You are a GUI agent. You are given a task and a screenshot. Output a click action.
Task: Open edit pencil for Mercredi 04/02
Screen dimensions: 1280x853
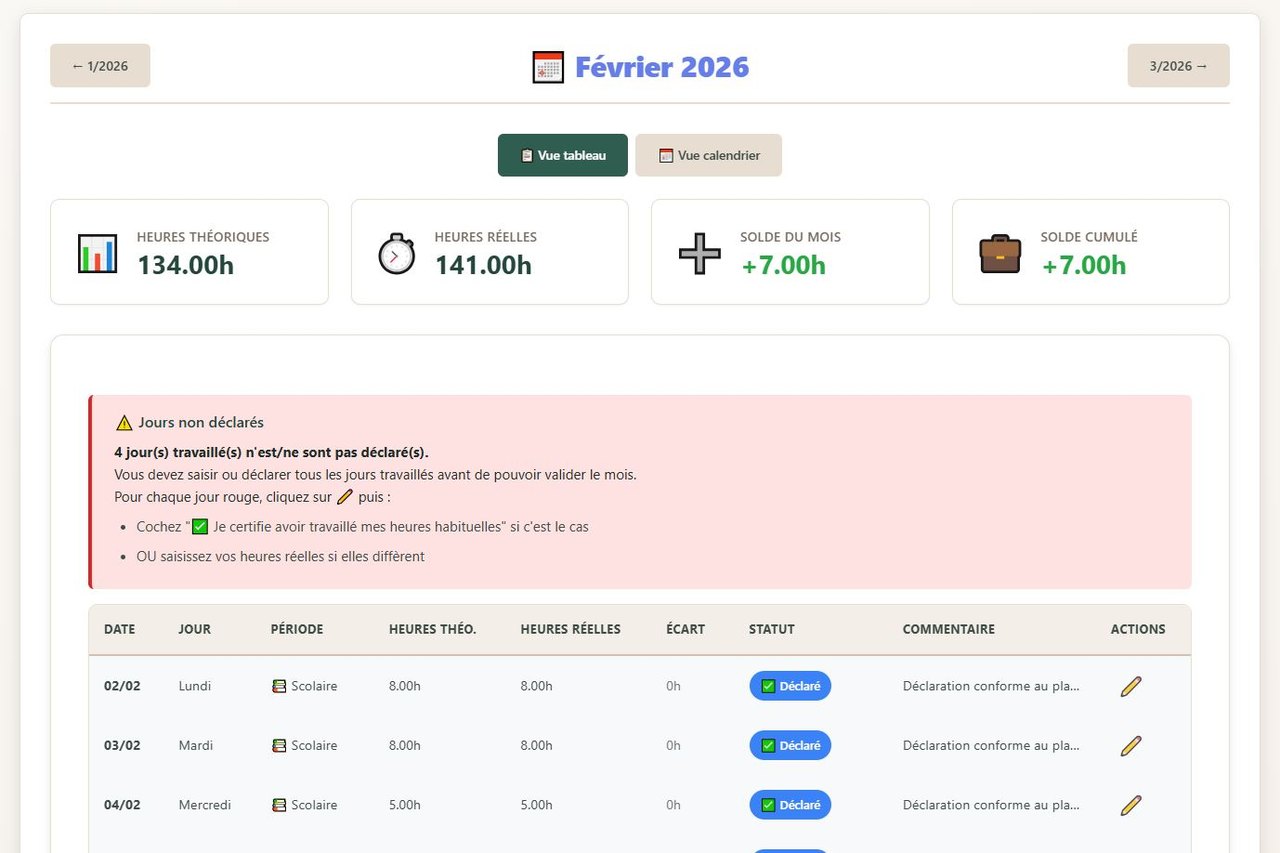point(1130,805)
